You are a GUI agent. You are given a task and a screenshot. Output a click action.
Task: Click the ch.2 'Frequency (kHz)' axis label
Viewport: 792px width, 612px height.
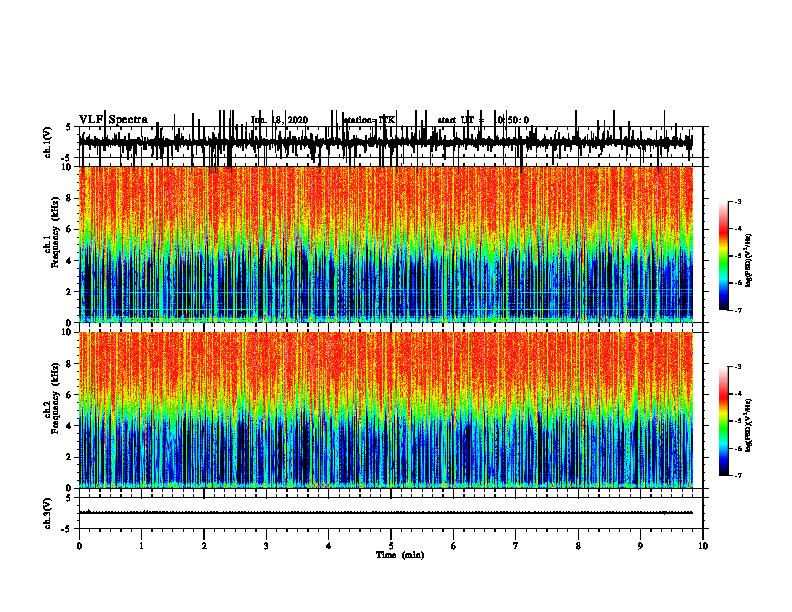point(55,398)
